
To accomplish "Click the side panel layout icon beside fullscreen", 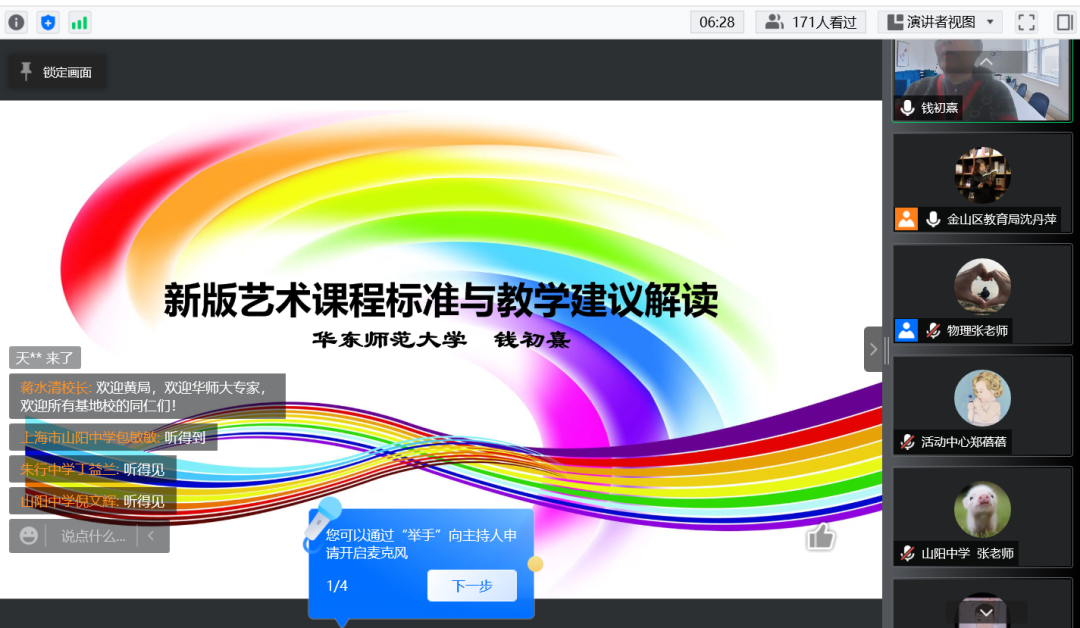I will 1062,21.
